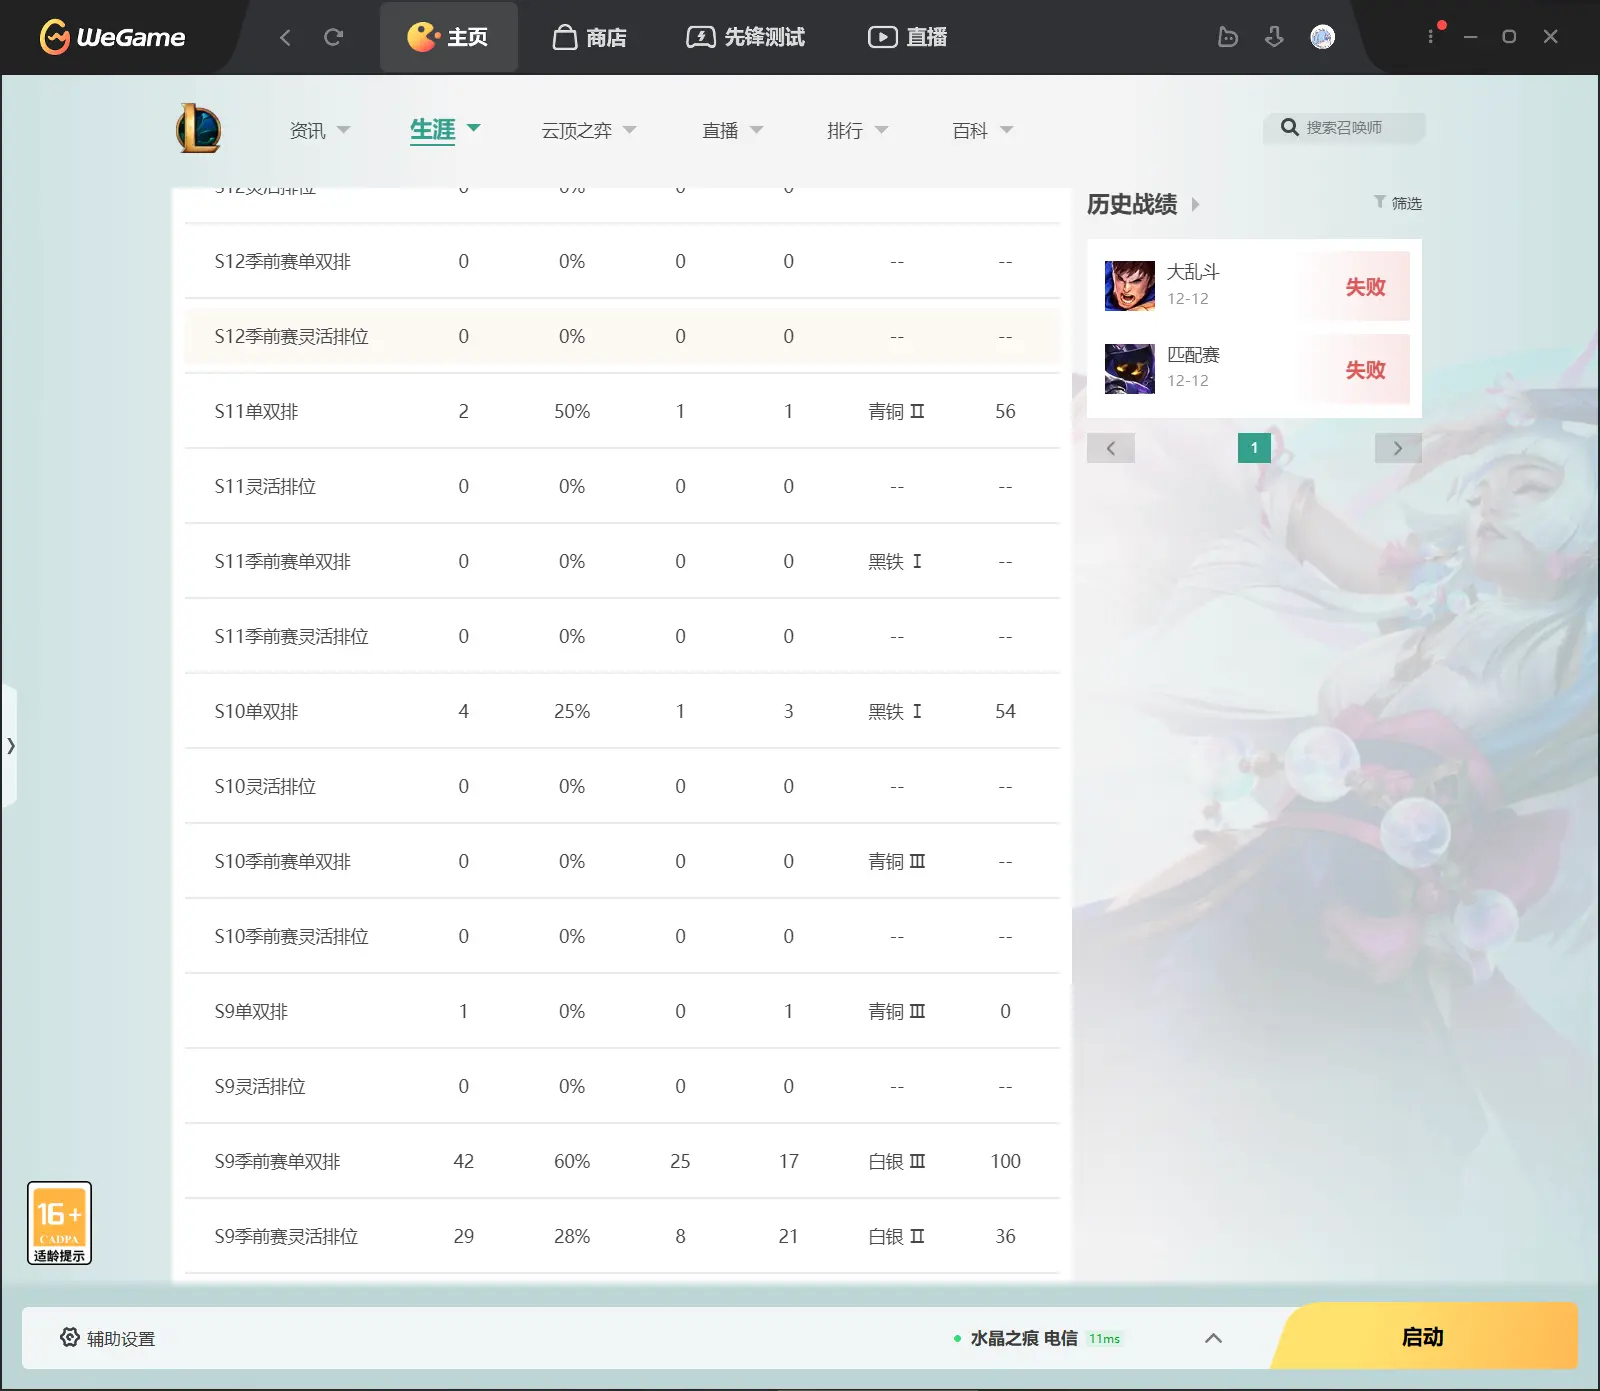Viewport: 1600px width, 1391px height.
Task: Click 失败 result on 大乱斗 match
Action: pyautogui.click(x=1365, y=287)
